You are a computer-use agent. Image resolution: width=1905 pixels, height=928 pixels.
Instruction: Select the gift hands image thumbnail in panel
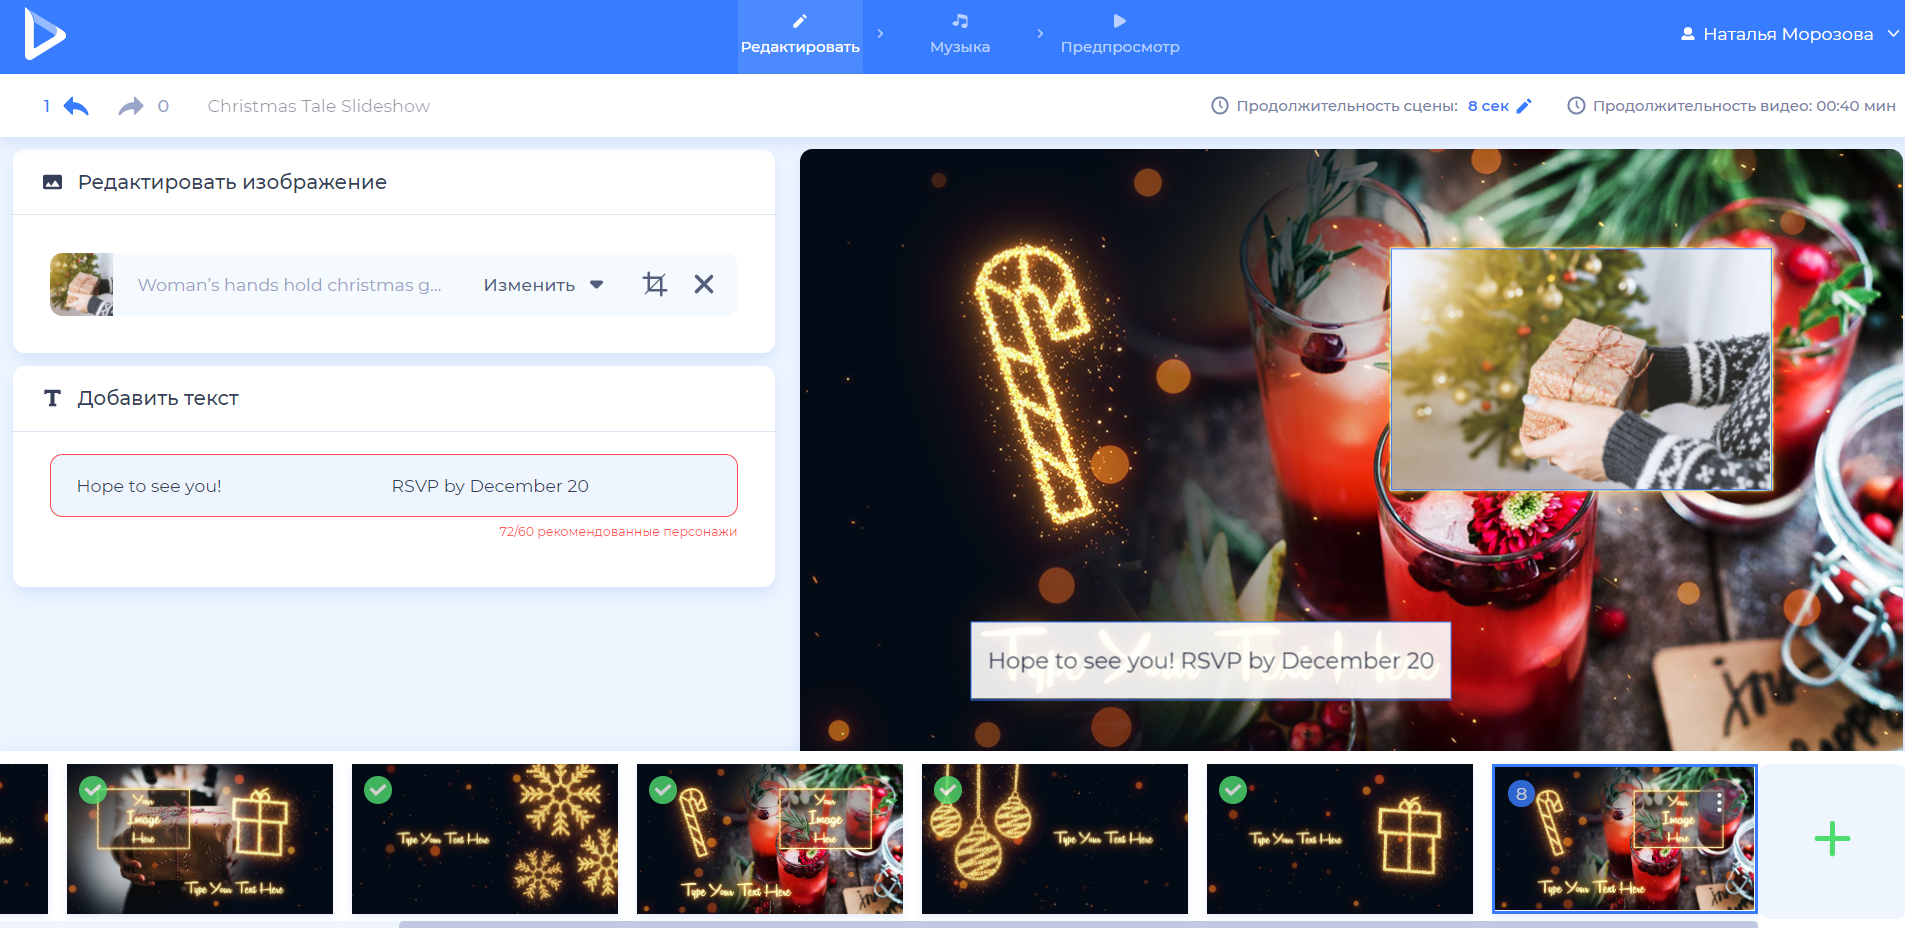pos(82,284)
